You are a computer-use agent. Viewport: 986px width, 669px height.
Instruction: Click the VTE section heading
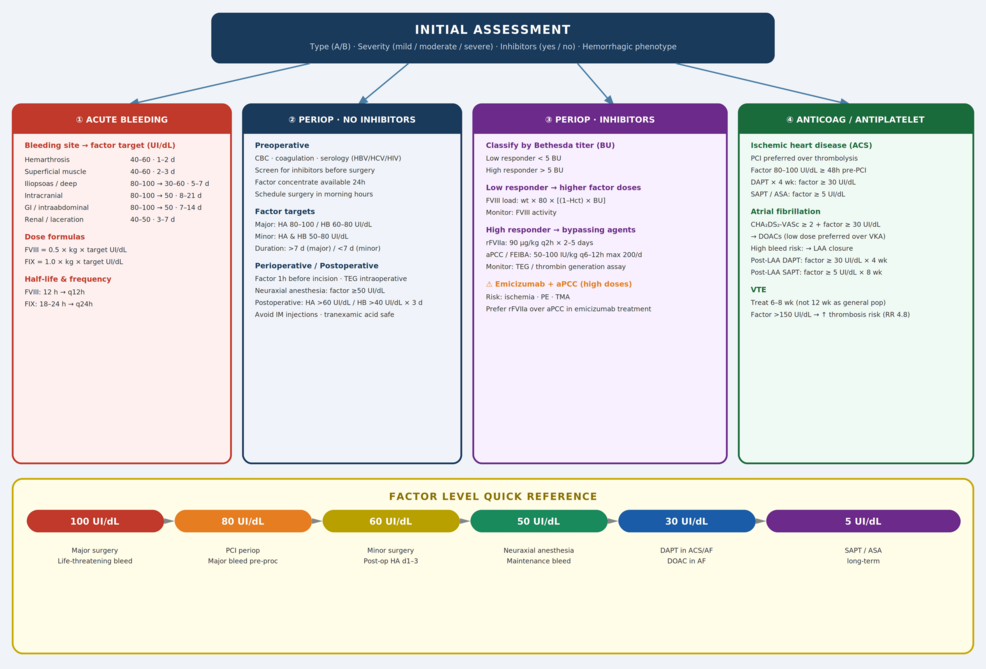(x=759, y=289)
